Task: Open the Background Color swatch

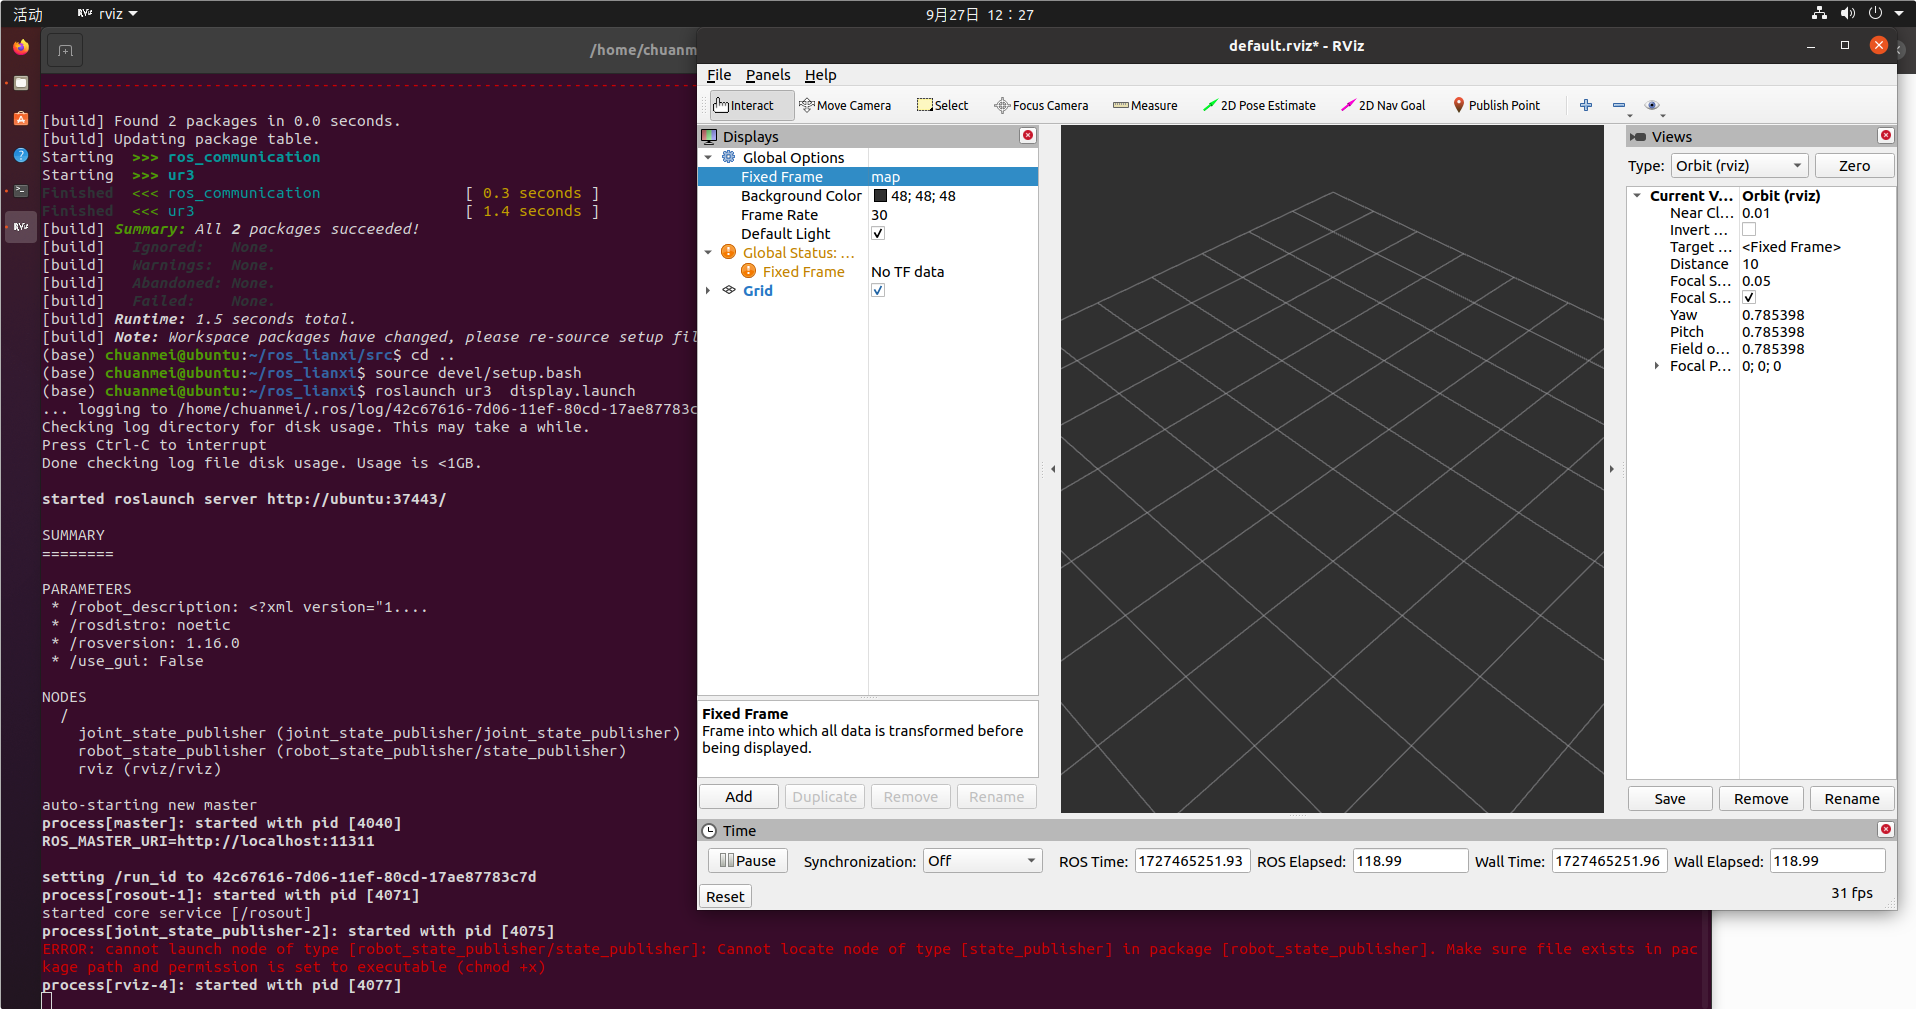Action: click(x=879, y=195)
